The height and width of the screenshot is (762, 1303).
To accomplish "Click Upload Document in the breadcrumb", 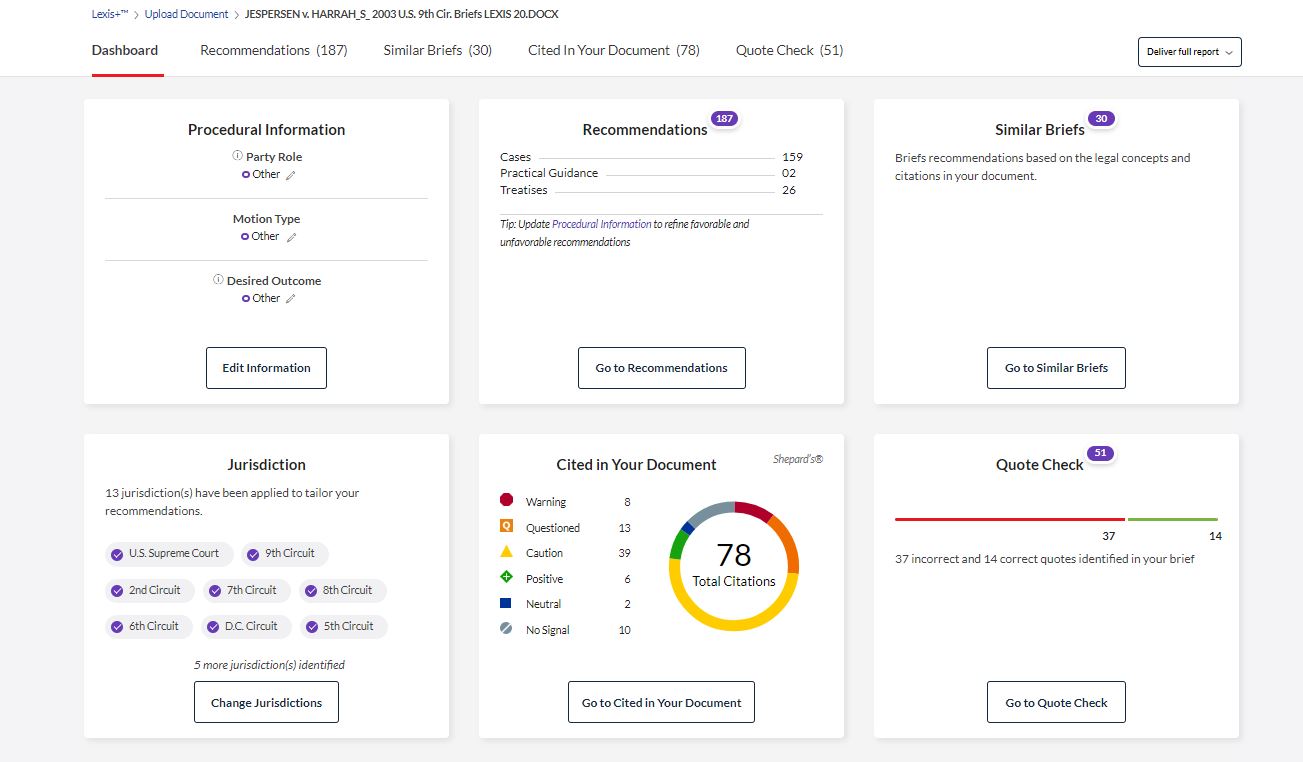I will click(x=186, y=14).
